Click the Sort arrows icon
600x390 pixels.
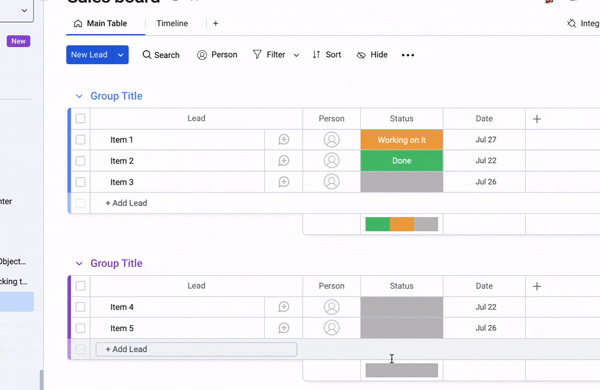point(316,55)
